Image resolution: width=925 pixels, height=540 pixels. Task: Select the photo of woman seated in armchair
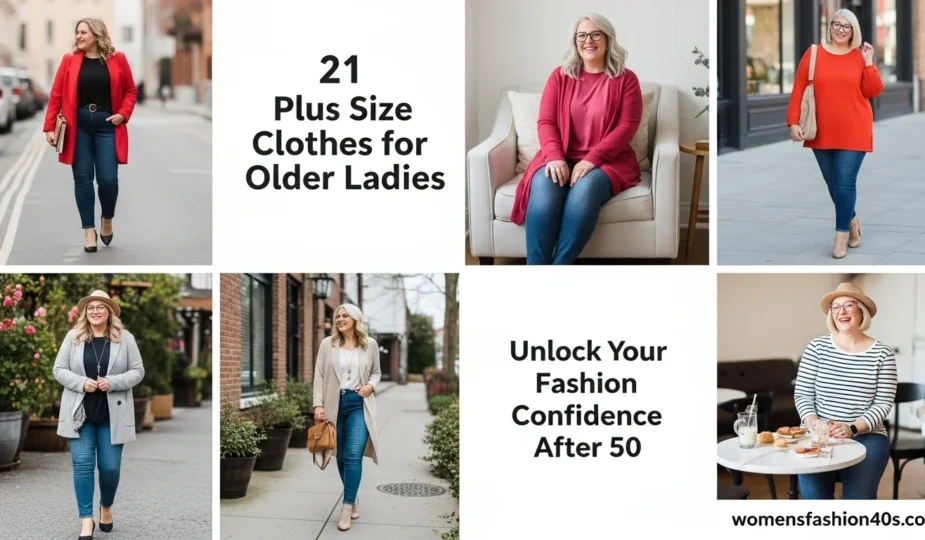click(x=587, y=132)
